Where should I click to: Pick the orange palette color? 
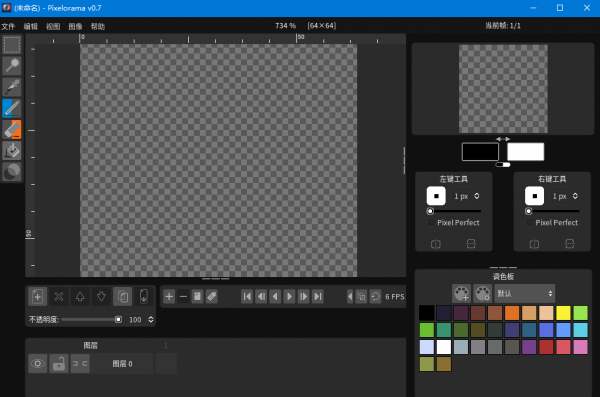512,313
